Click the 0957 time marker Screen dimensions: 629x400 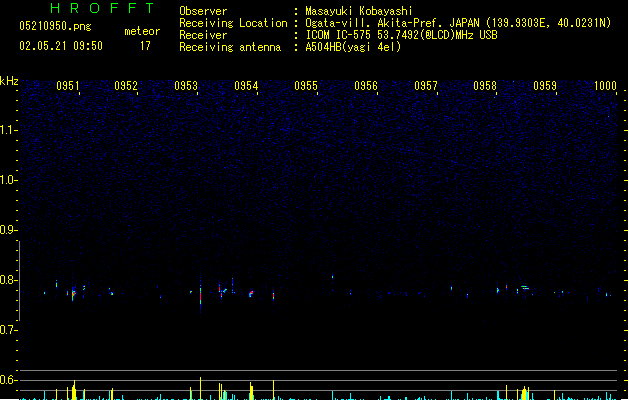coord(426,85)
